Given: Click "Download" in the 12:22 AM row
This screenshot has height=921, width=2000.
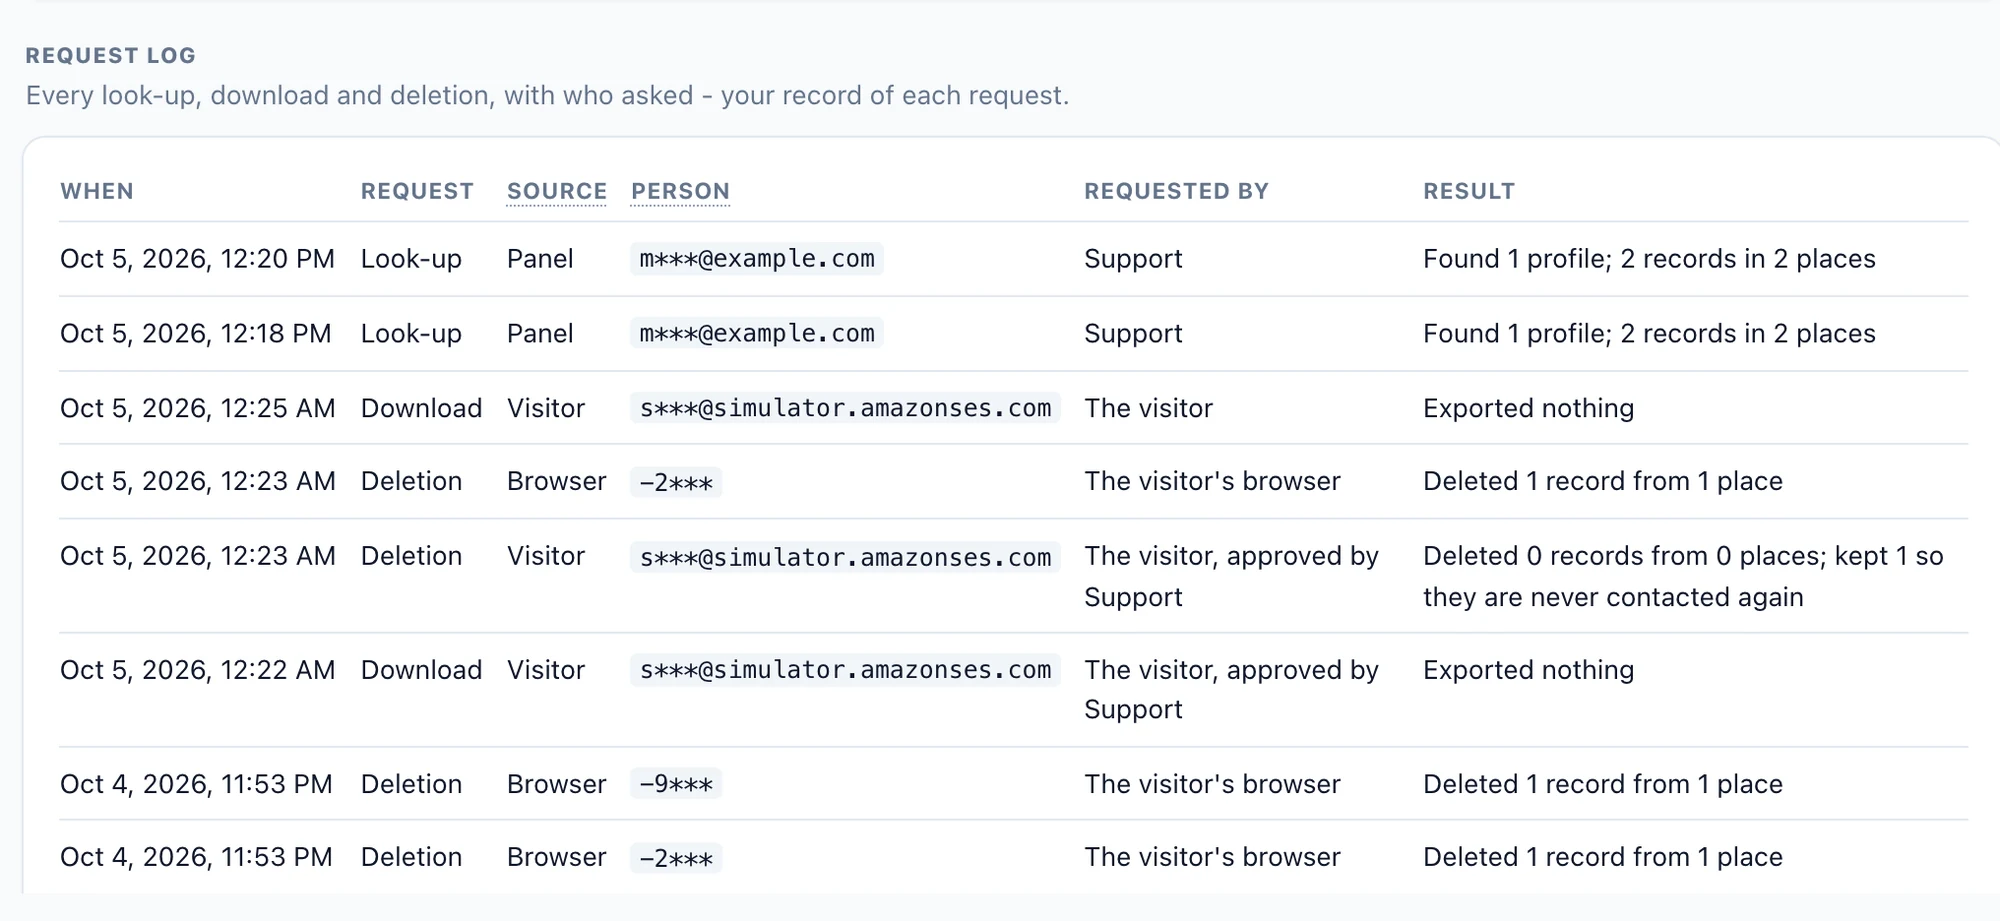Looking at the screenshot, I should (421, 670).
